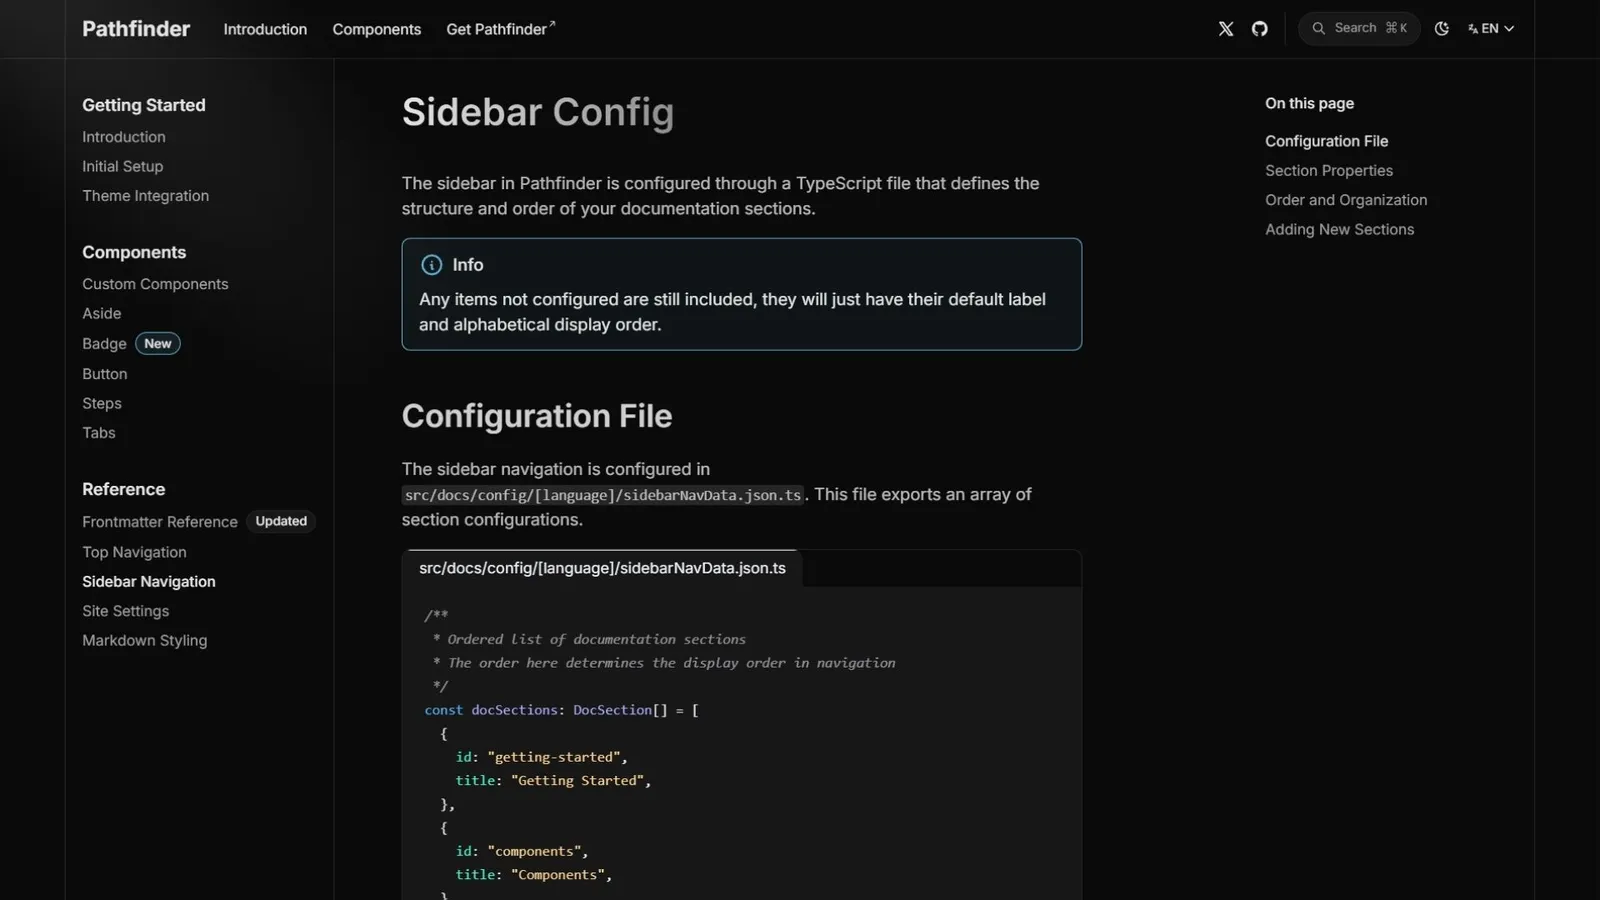
Task: Open the Steps component page
Action: (102, 404)
